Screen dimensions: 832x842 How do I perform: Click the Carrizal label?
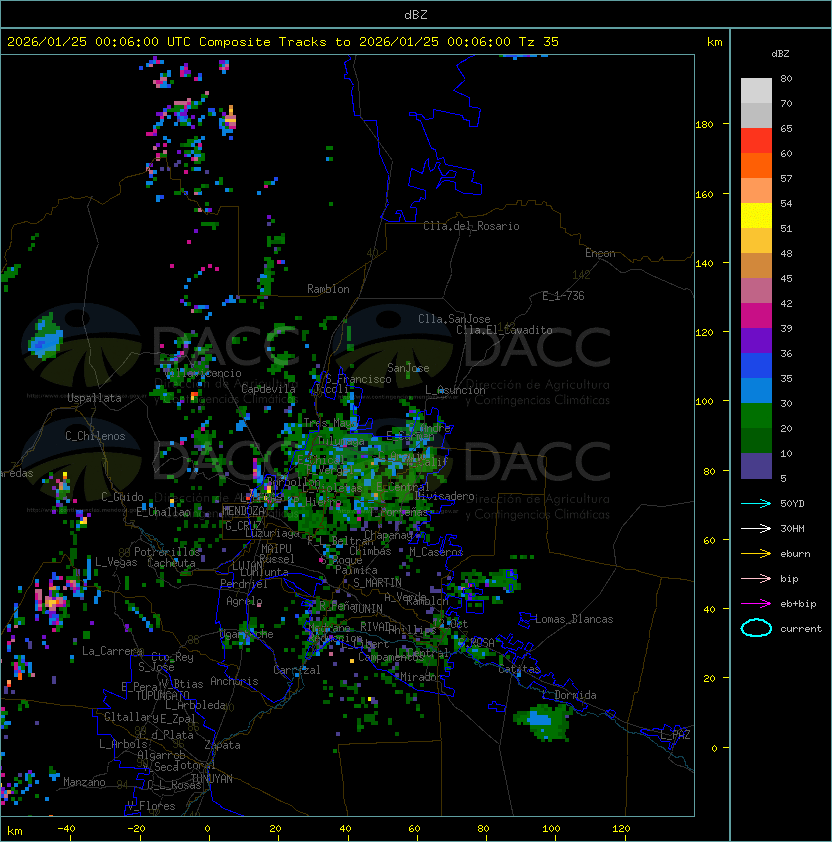pyautogui.click(x=297, y=670)
